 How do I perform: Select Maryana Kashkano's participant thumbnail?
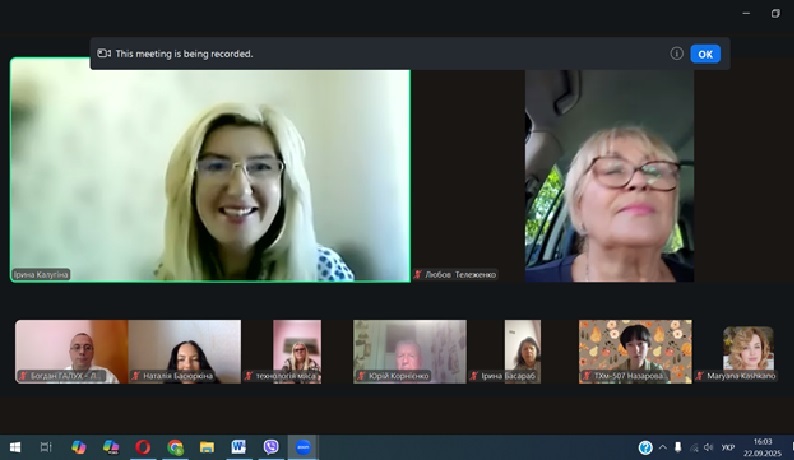(x=748, y=350)
